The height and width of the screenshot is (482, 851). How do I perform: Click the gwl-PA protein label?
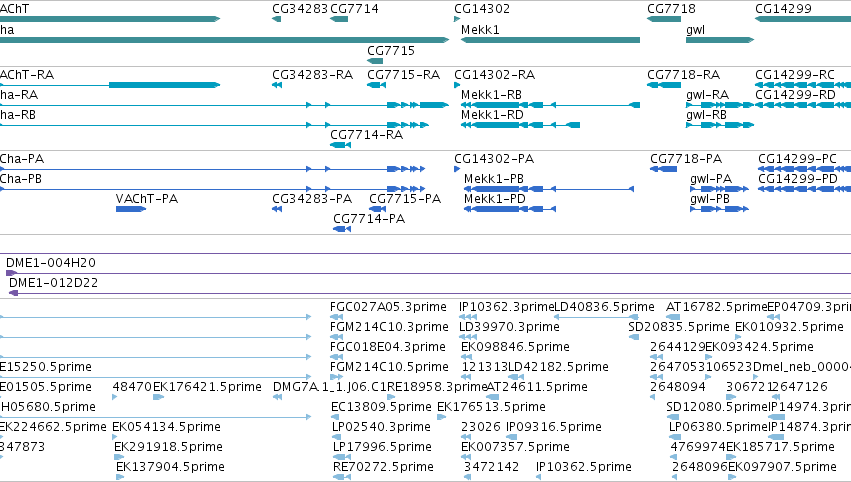711,179
